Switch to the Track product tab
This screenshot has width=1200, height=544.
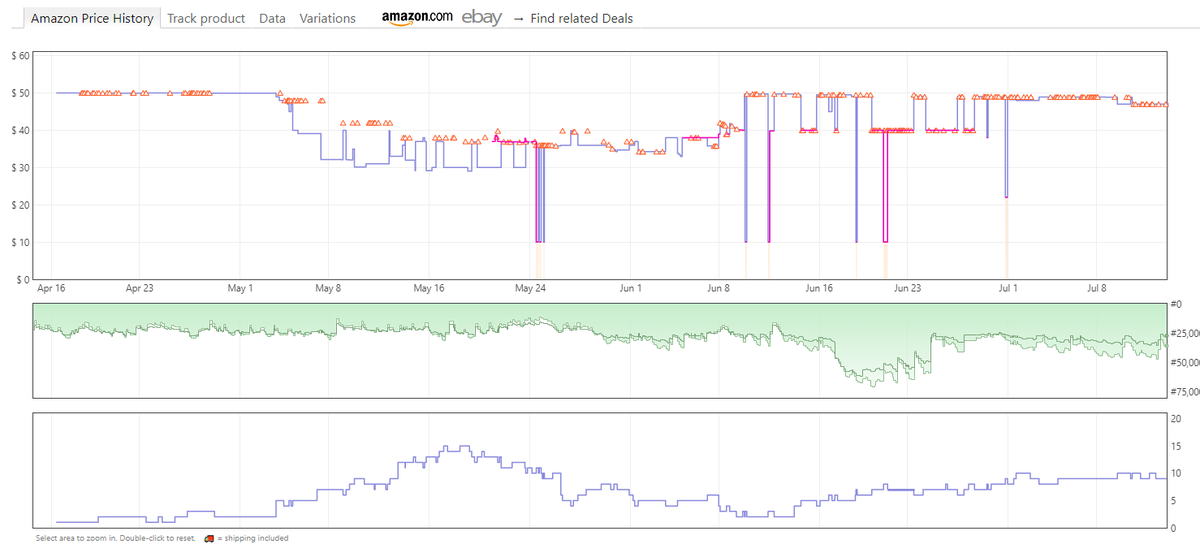[x=206, y=18]
